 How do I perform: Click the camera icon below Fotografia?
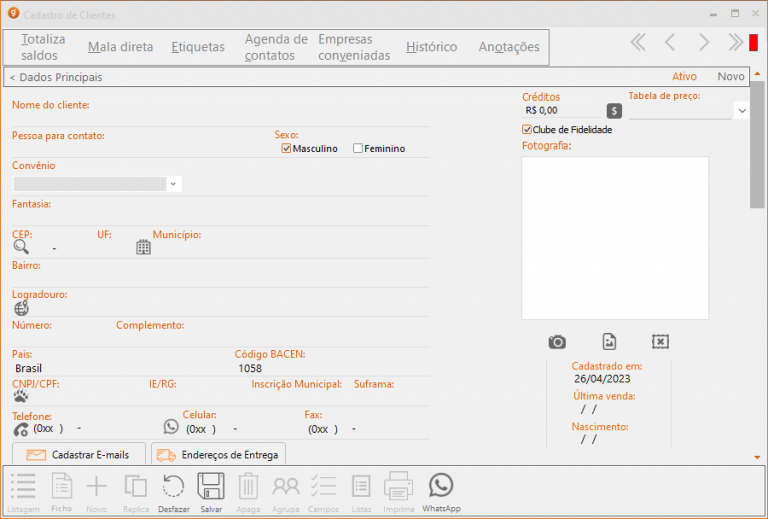point(557,342)
